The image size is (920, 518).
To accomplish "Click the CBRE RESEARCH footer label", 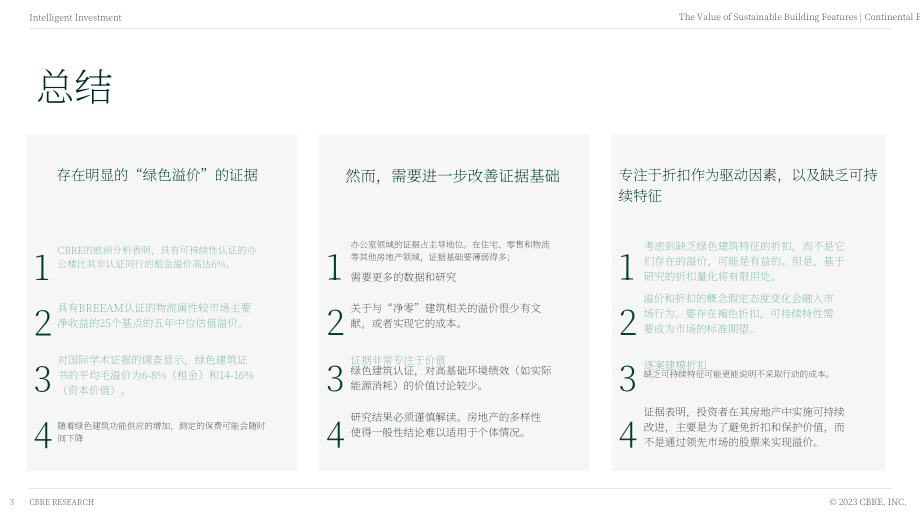I will tap(62, 502).
